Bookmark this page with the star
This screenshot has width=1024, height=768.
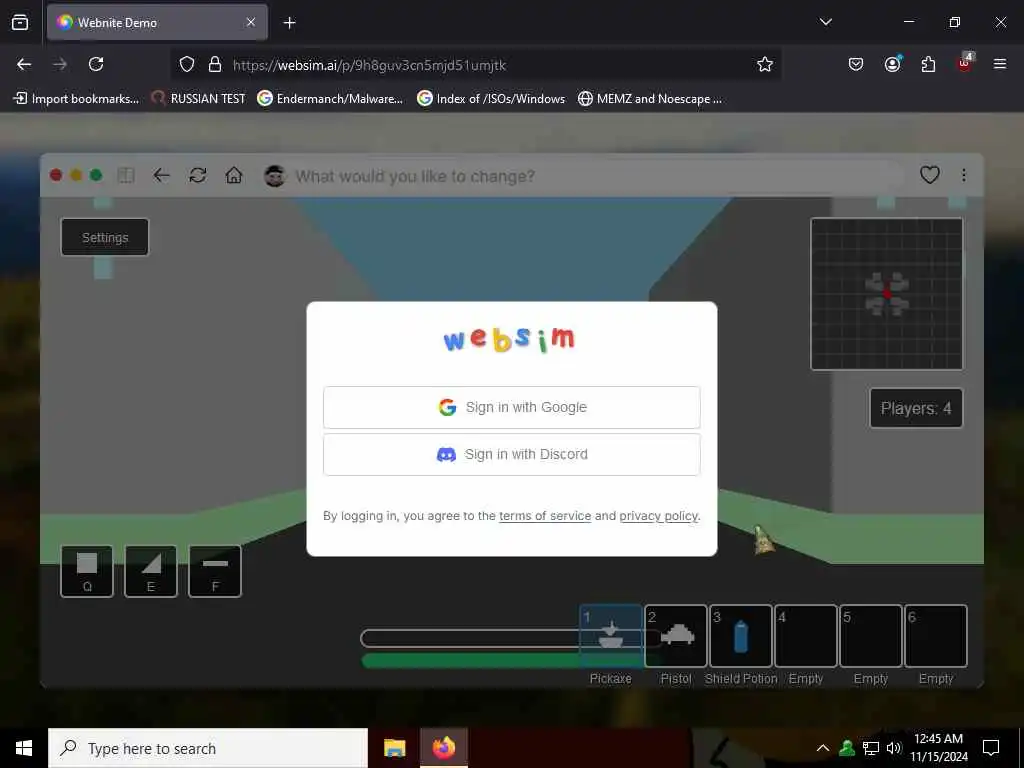pos(765,64)
